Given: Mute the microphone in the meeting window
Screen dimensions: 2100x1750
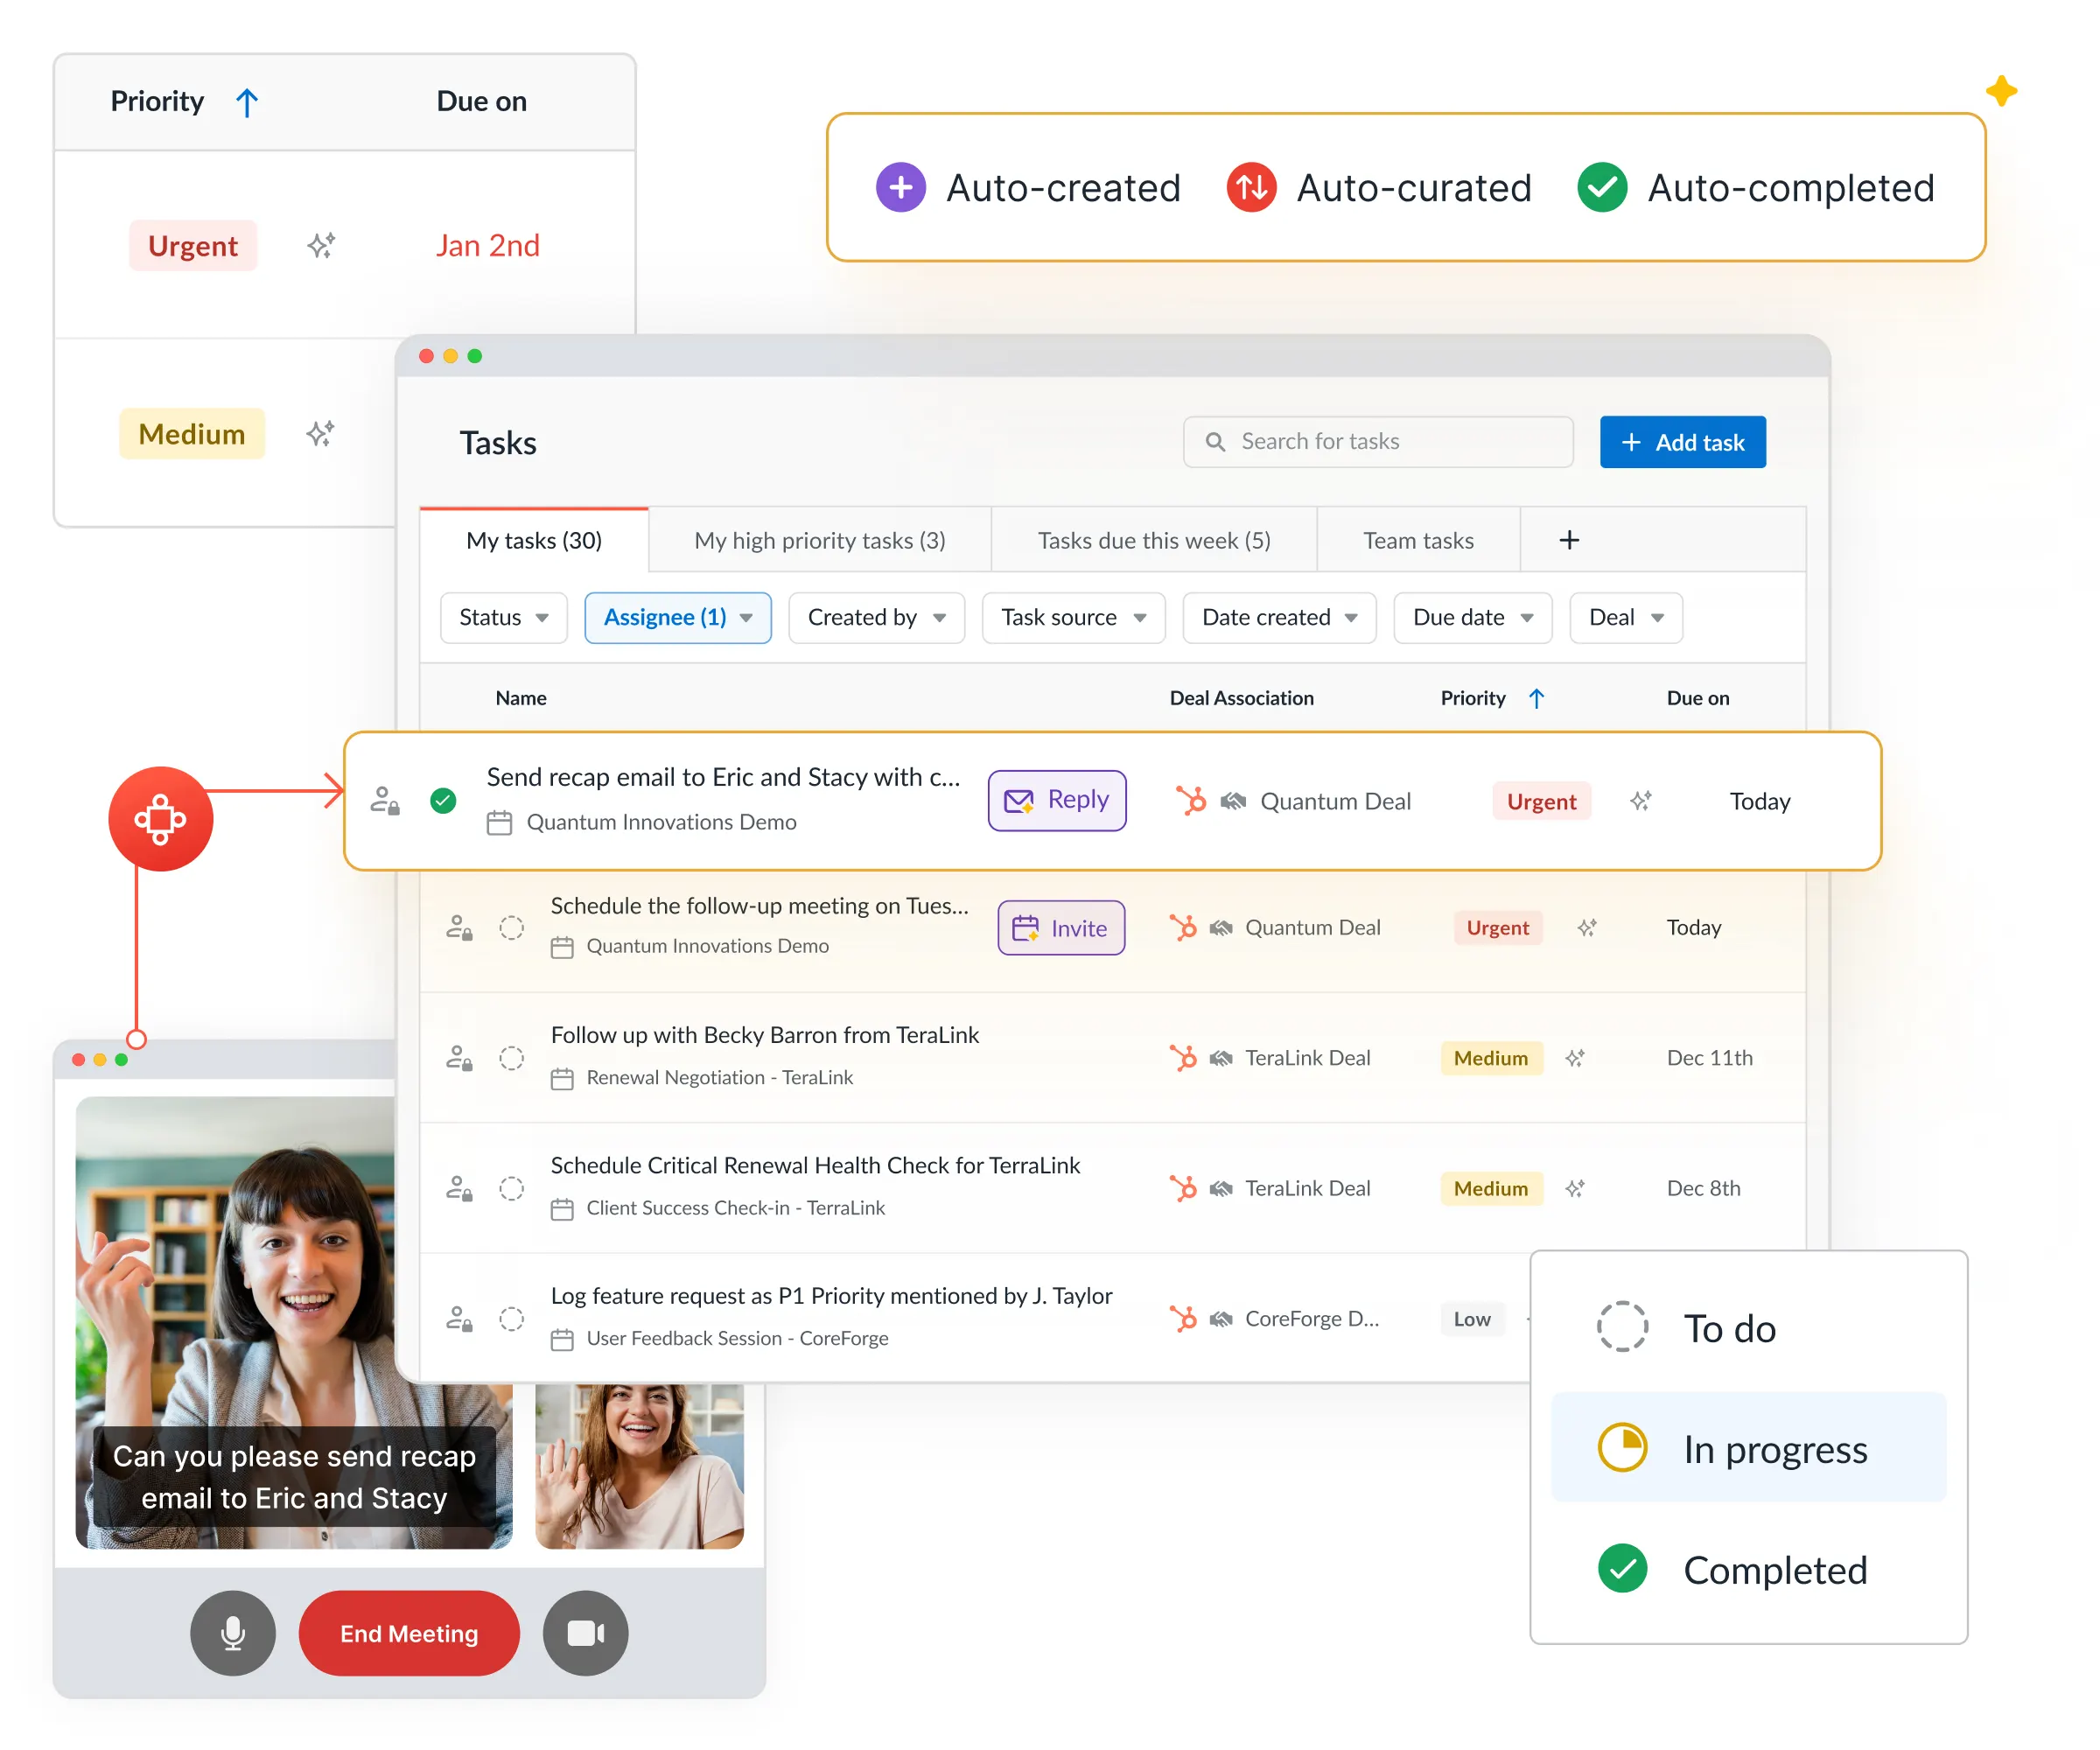Looking at the screenshot, I should pos(232,1633).
